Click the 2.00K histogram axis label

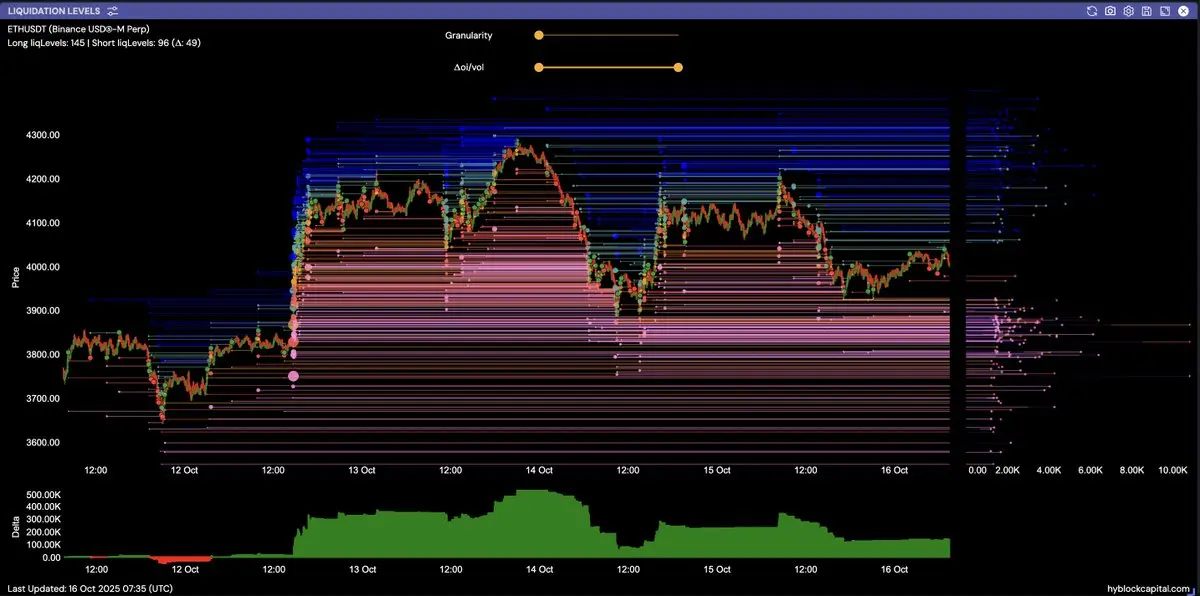(1007, 470)
